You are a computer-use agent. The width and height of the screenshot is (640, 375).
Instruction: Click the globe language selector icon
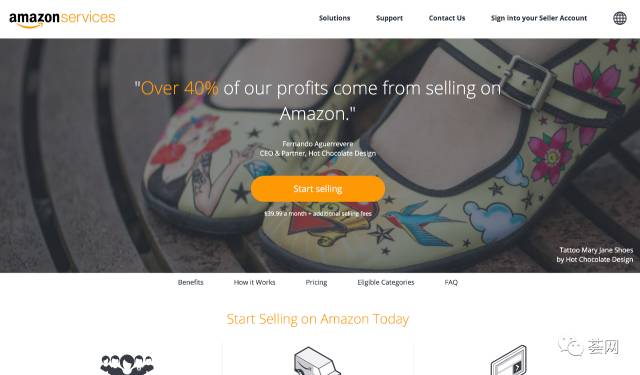click(620, 18)
